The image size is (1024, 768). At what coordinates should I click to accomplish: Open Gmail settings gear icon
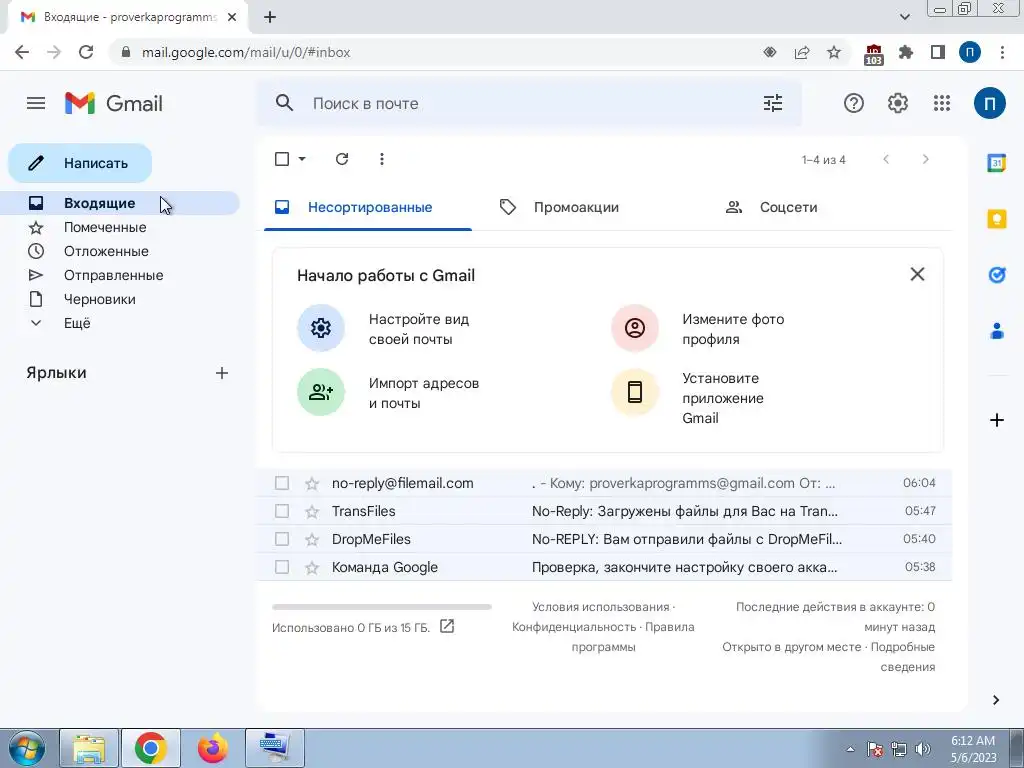[x=897, y=103]
